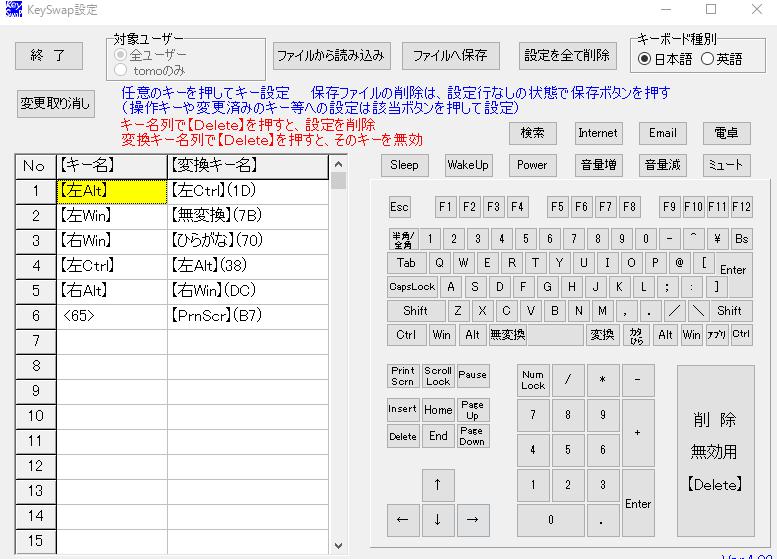Click the 半角/全角 key
The width and height of the screenshot is (777, 559).
point(403,239)
